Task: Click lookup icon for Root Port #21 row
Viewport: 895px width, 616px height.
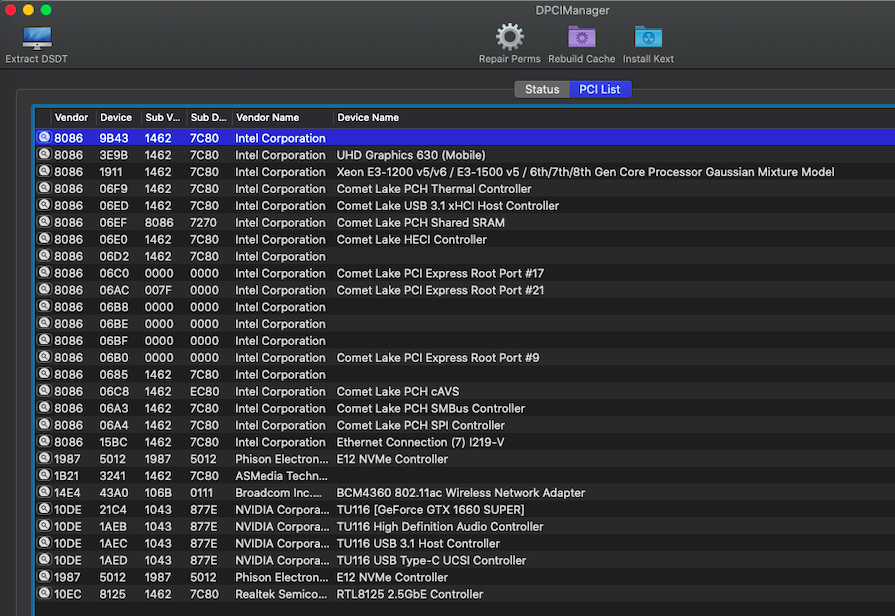Action: point(44,289)
